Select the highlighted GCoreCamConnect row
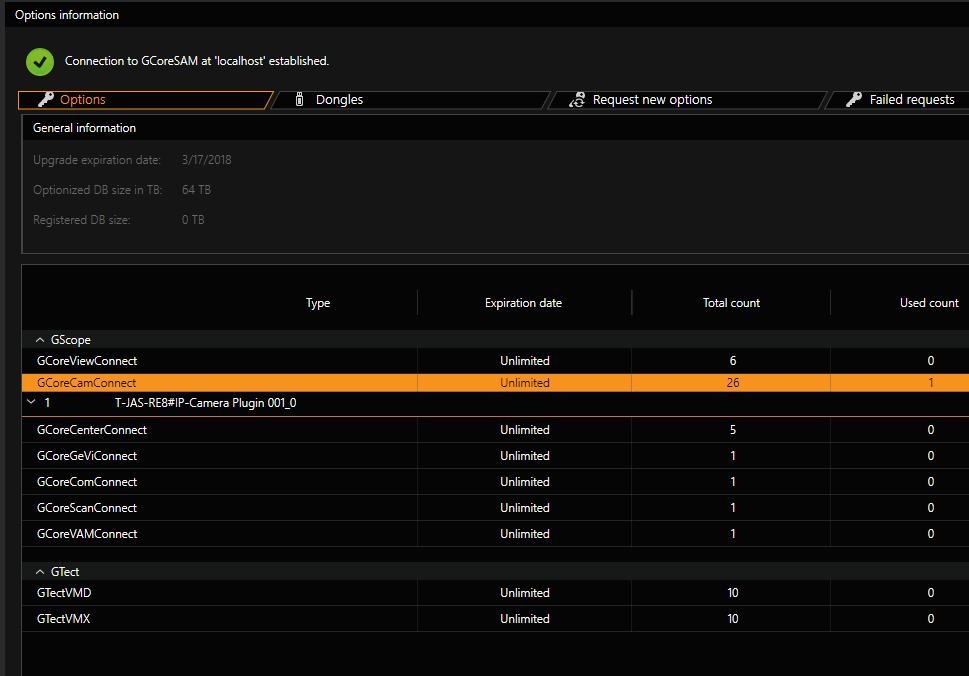 (495, 382)
